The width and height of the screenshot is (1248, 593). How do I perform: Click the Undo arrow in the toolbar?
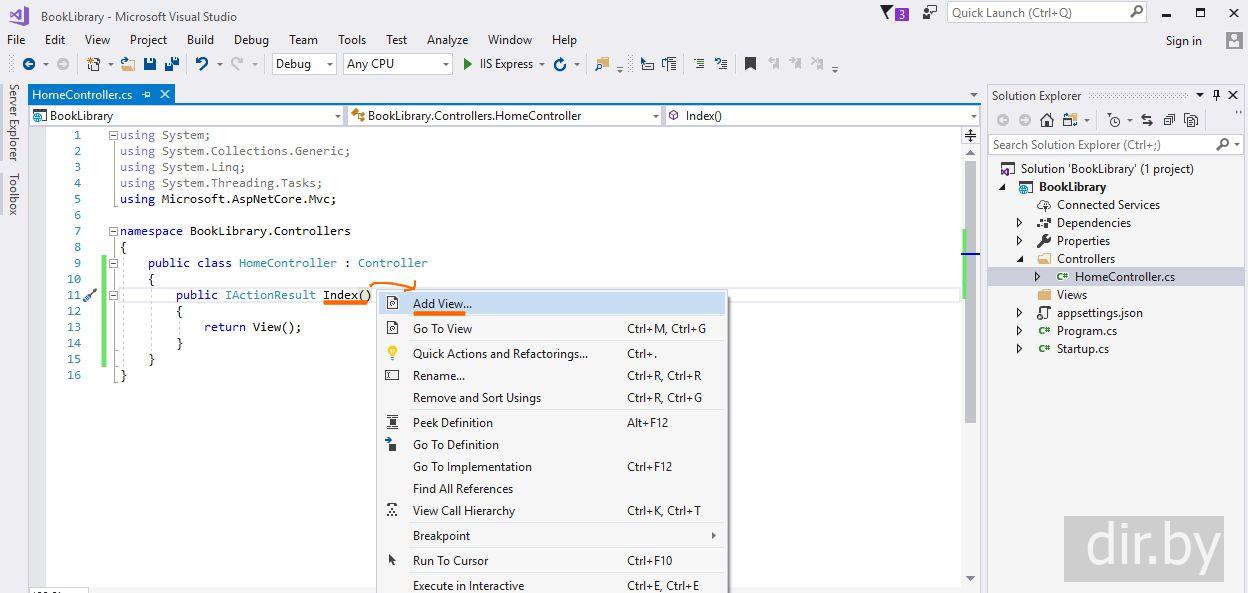[x=202, y=64]
